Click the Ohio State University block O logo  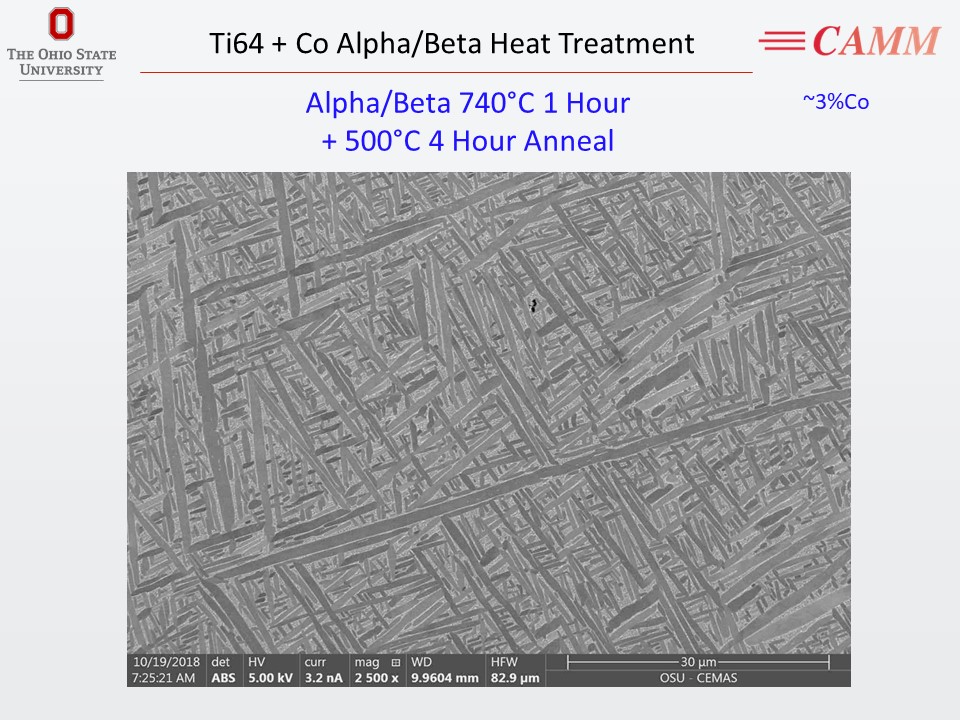tap(61, 24)
